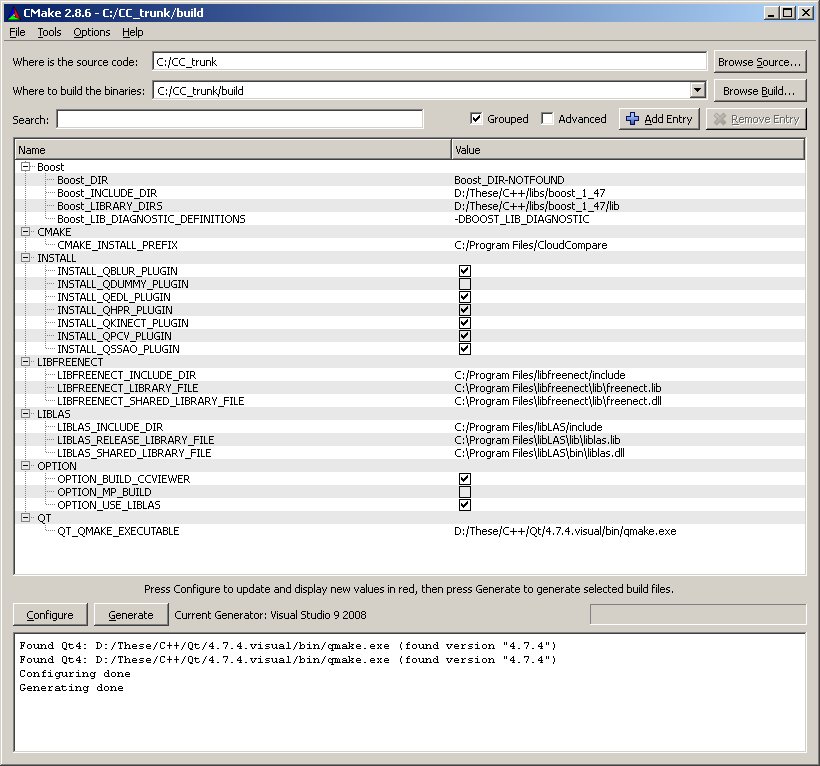Enable the OPTION_MP_BUILD checkbox
This screenshot has width=820, height=766.
(x=465, y=492)
